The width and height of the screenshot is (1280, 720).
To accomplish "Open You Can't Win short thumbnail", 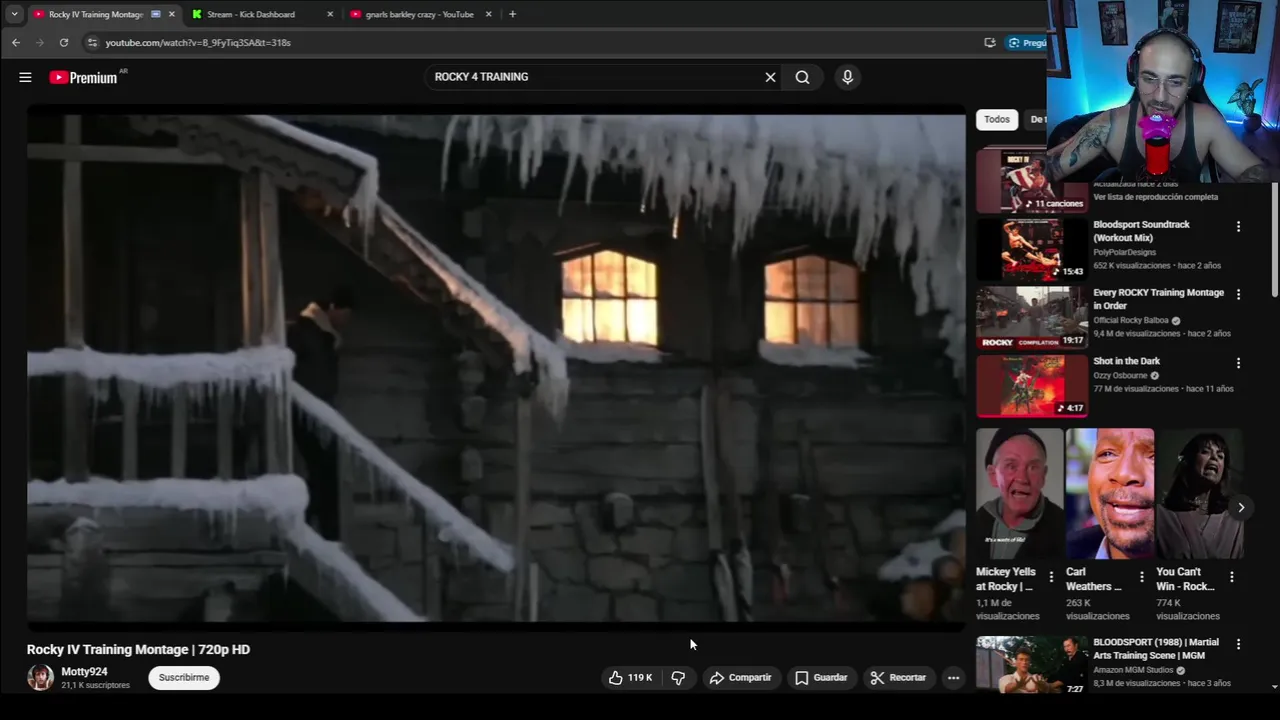I will click(x=1200, y=493).
